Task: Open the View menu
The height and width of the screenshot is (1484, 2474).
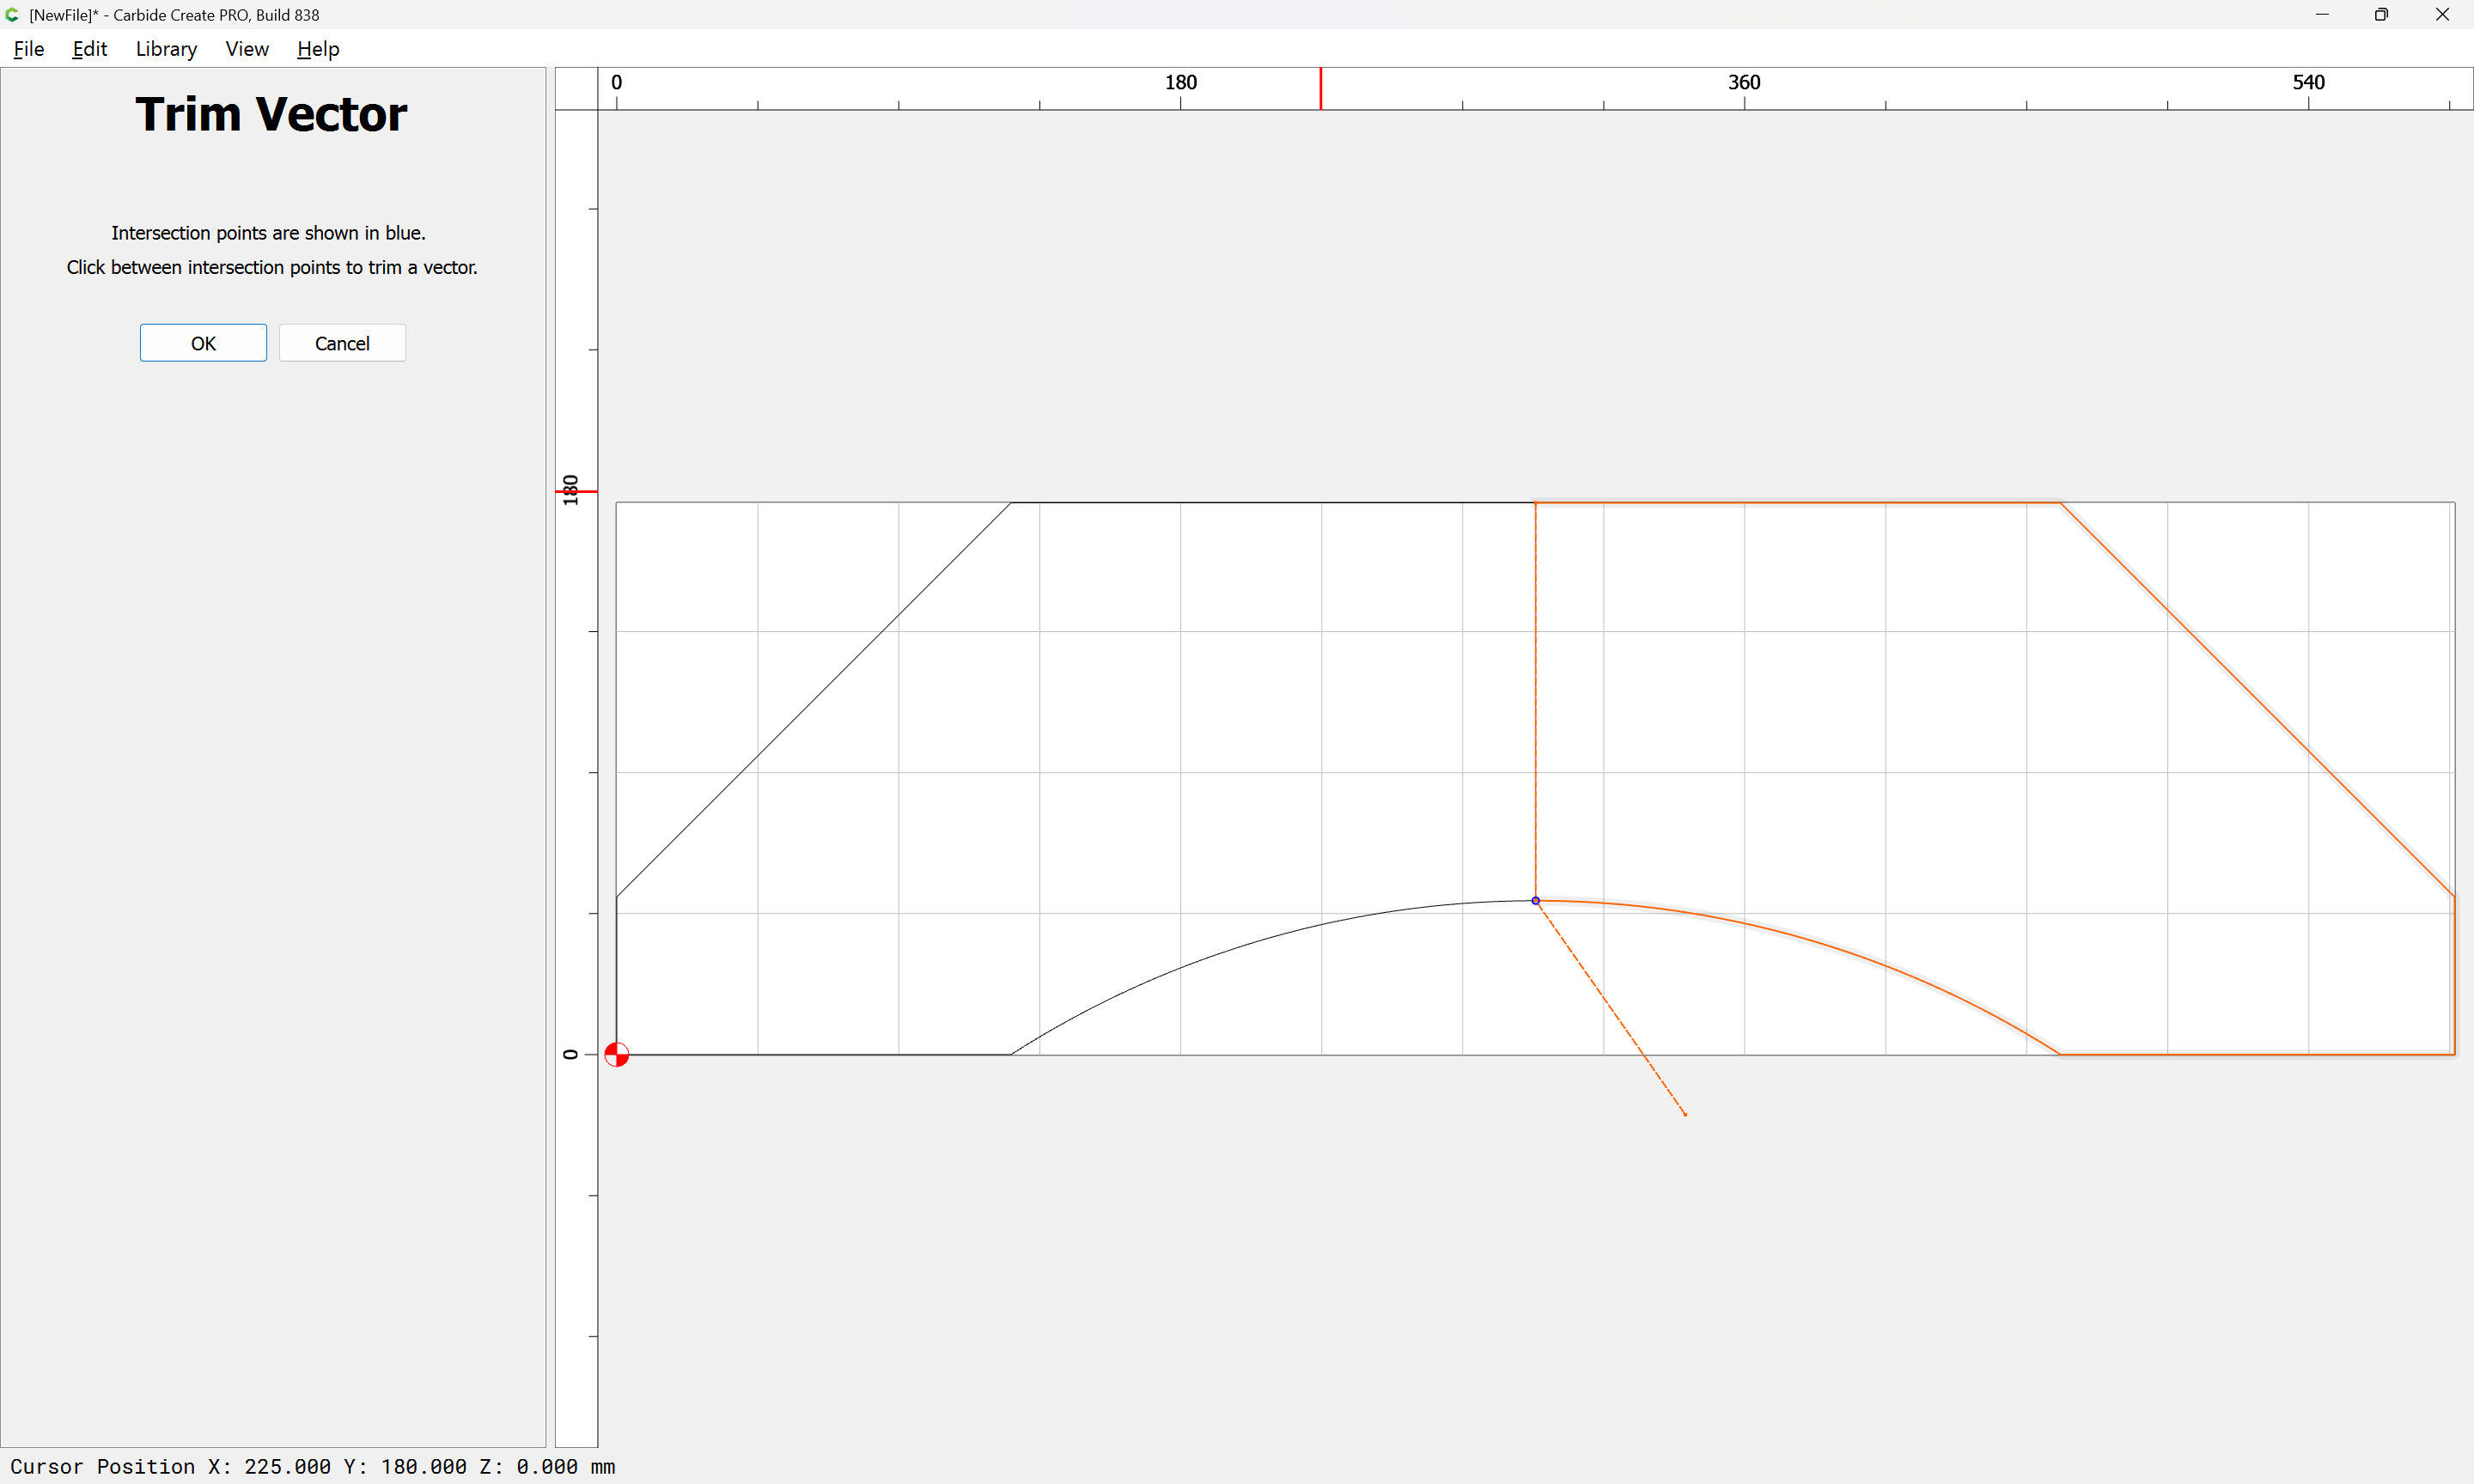Action: pyautogui.click(x=246, y=49)
